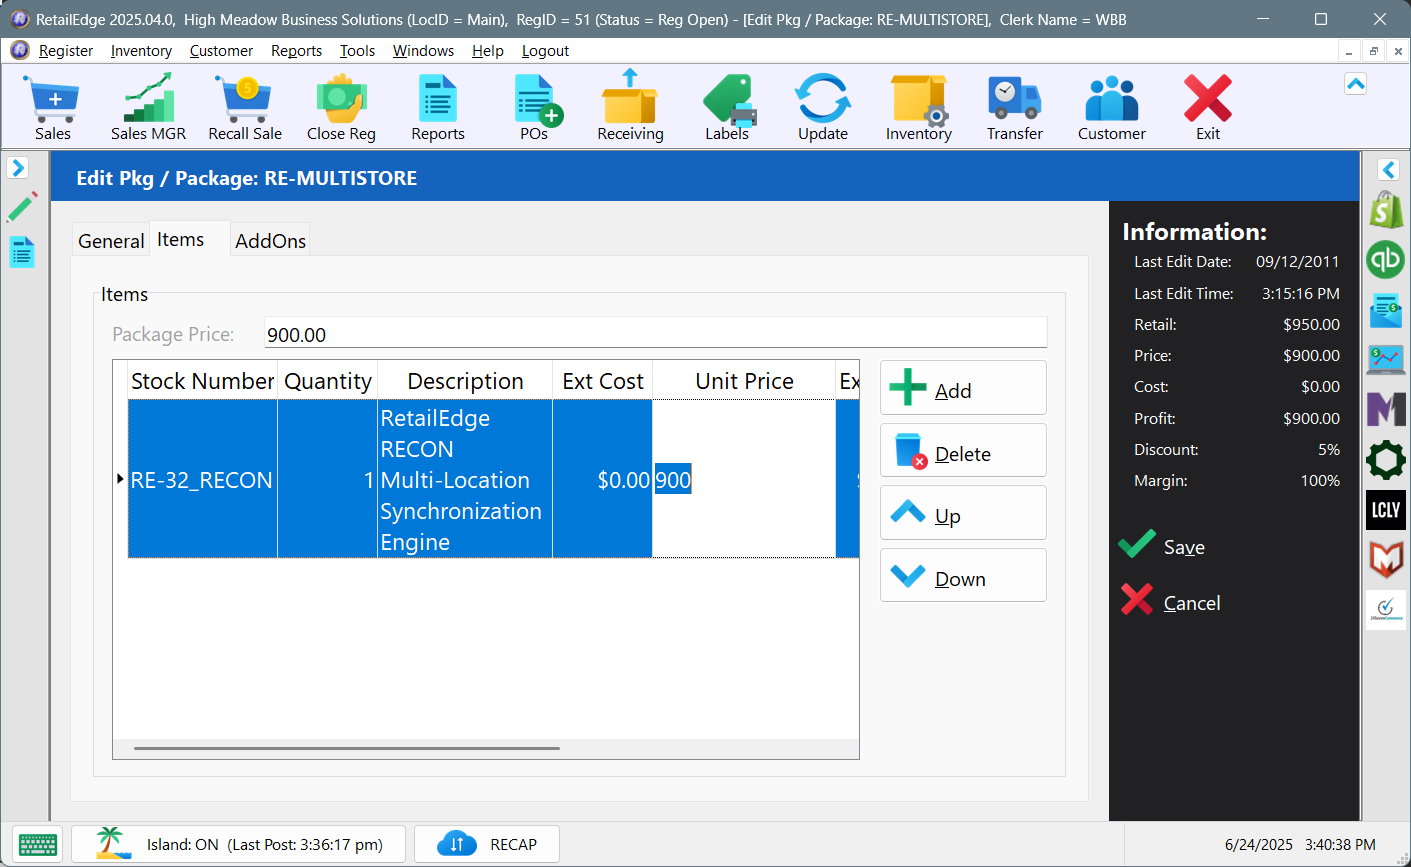
Task: Open the sales chart monitor sidebar icon
Action: tap(1386, 359)
